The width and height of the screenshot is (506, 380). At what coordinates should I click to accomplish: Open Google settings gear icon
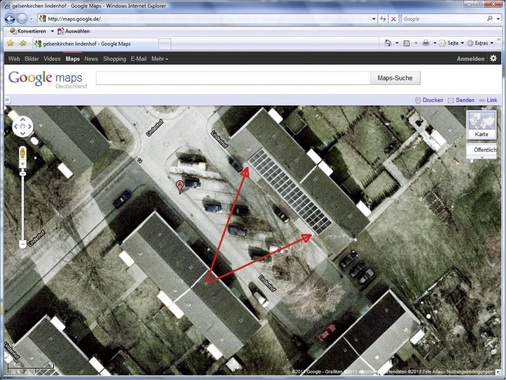click(x=493, y=58)
